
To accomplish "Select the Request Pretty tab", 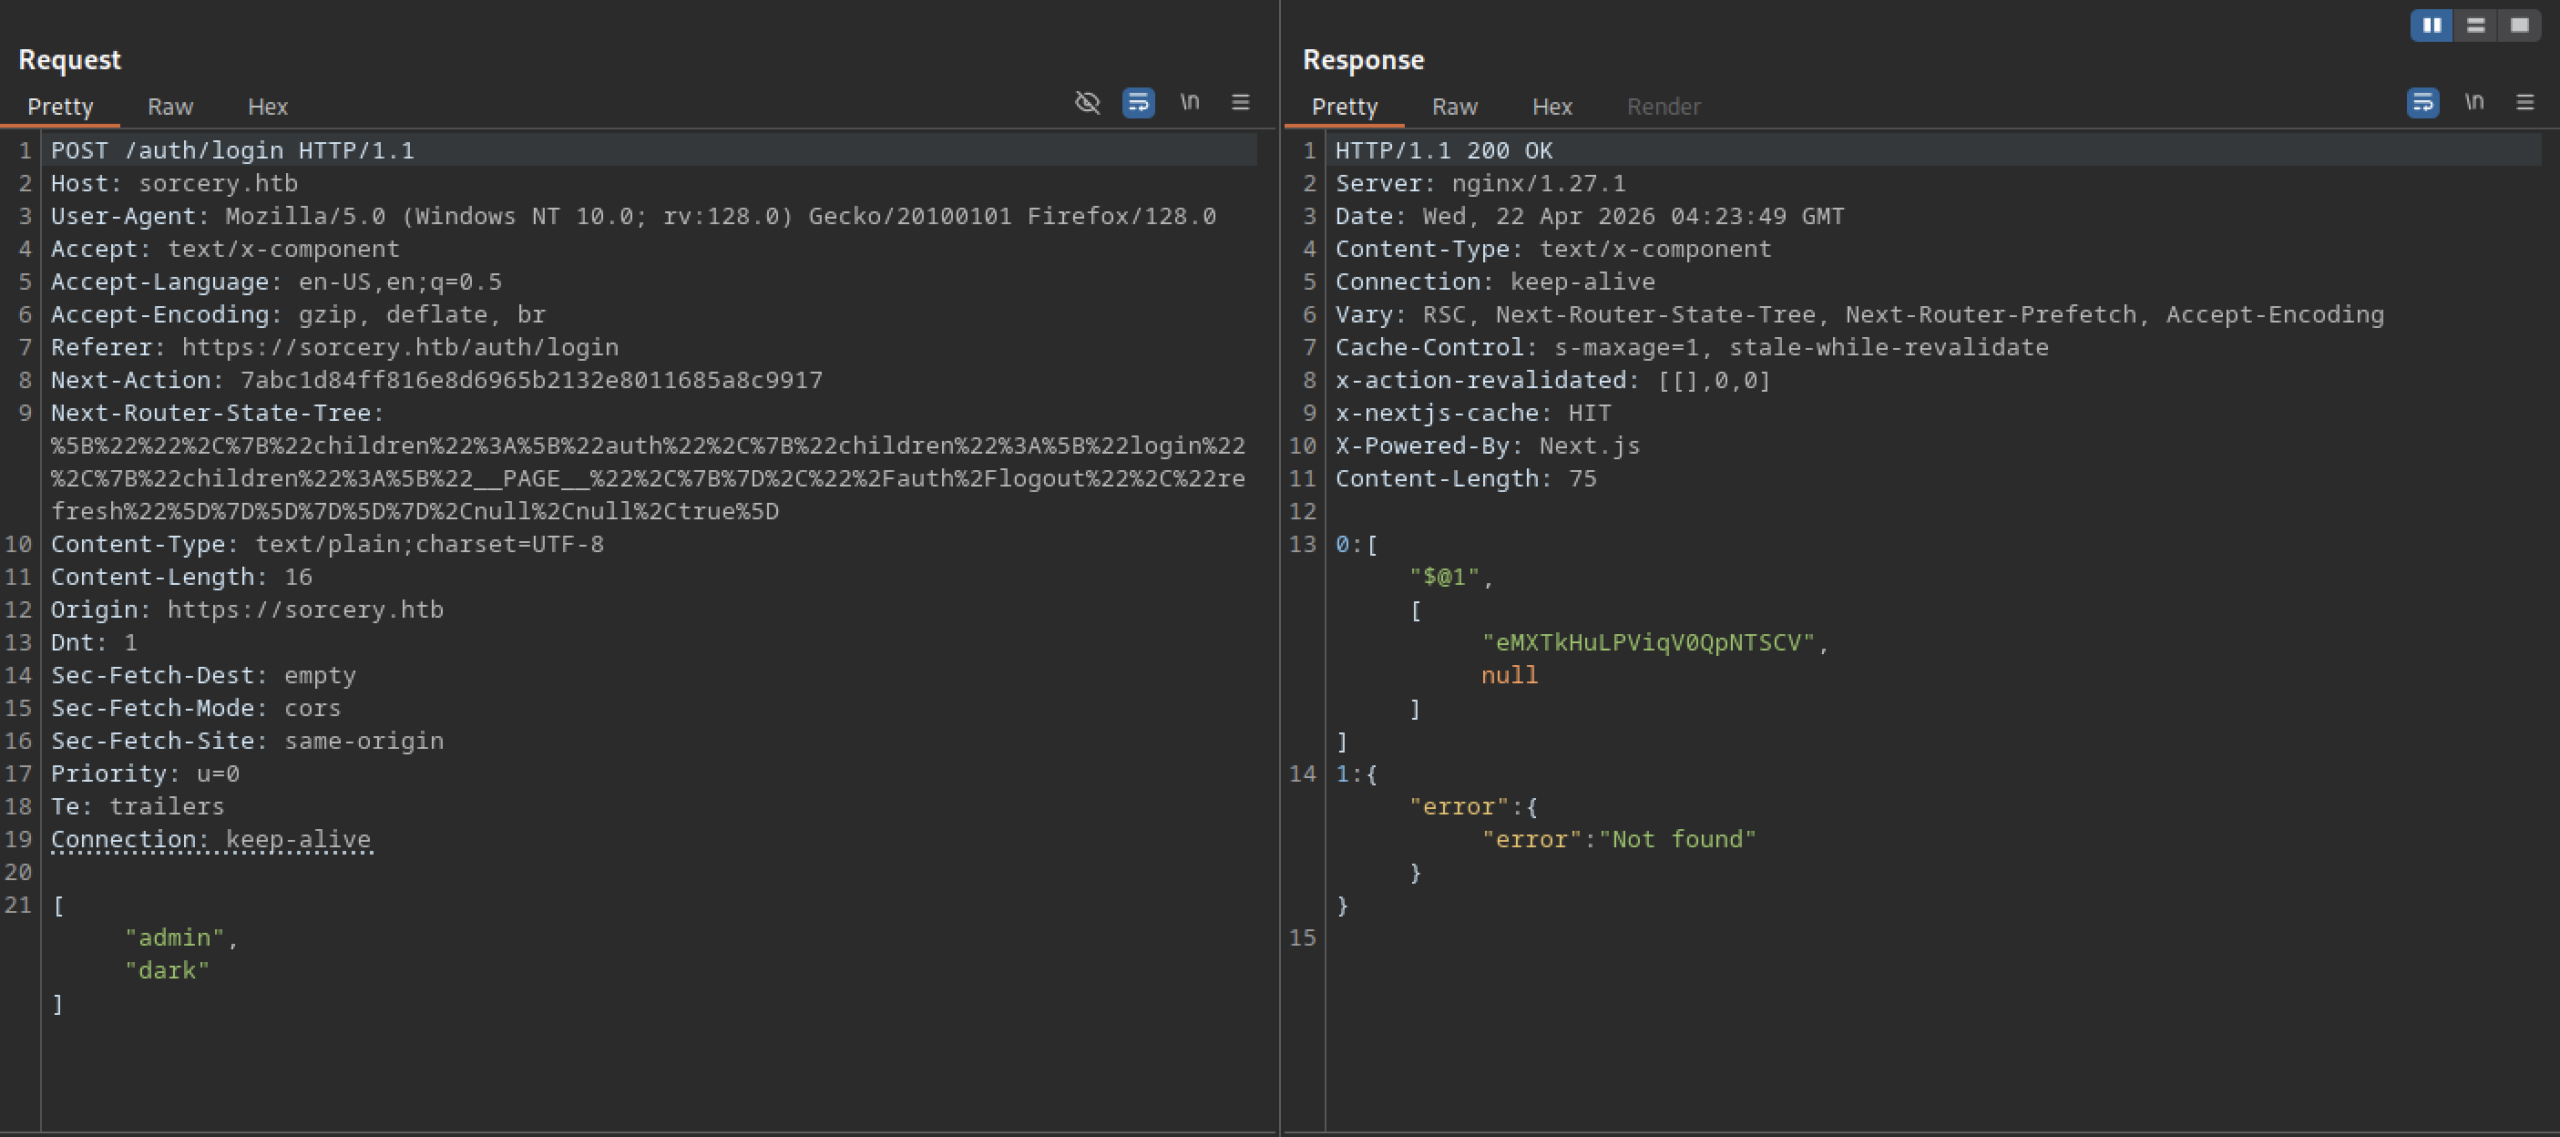I will (60, 107).
